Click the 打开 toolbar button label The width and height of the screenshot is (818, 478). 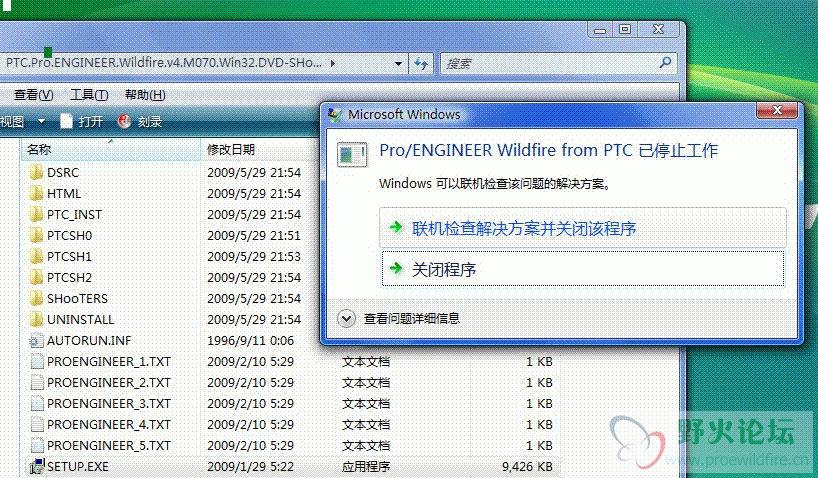click(91, 122)
